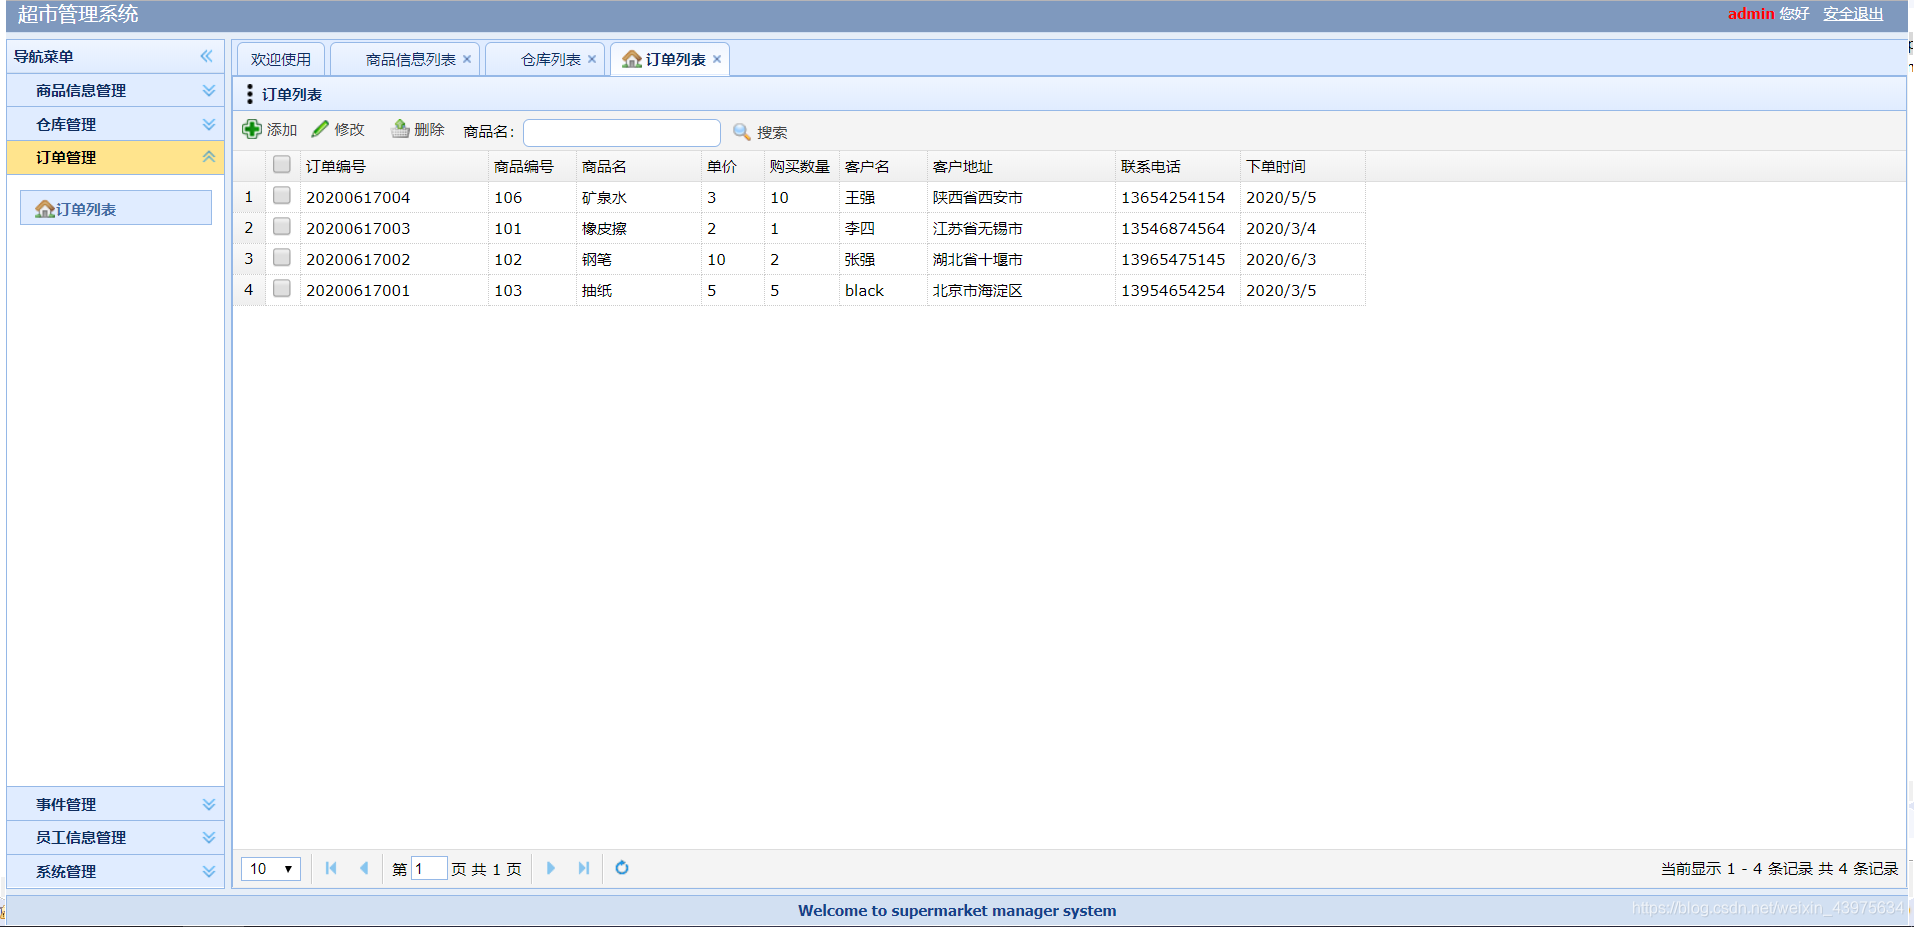This screenshot has height=927, width=1914.
Task: Close the 仓库列表 tab
Action: [x=592, y=60]
